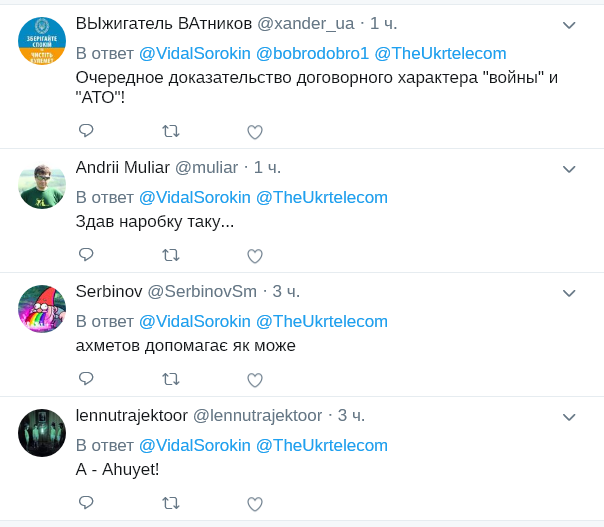Screen dimensions: 604x527
Task: Reply to the xander_ua tweet
Action: pyautogui.click(x=86, y=131)
